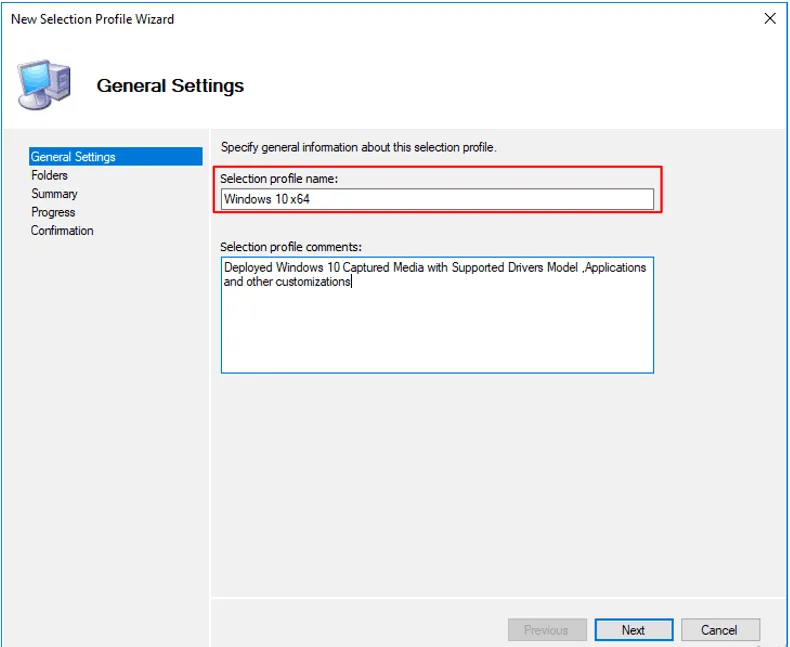Click the Next button
This screenshot has width=790, height=647.
coord(634,630)
